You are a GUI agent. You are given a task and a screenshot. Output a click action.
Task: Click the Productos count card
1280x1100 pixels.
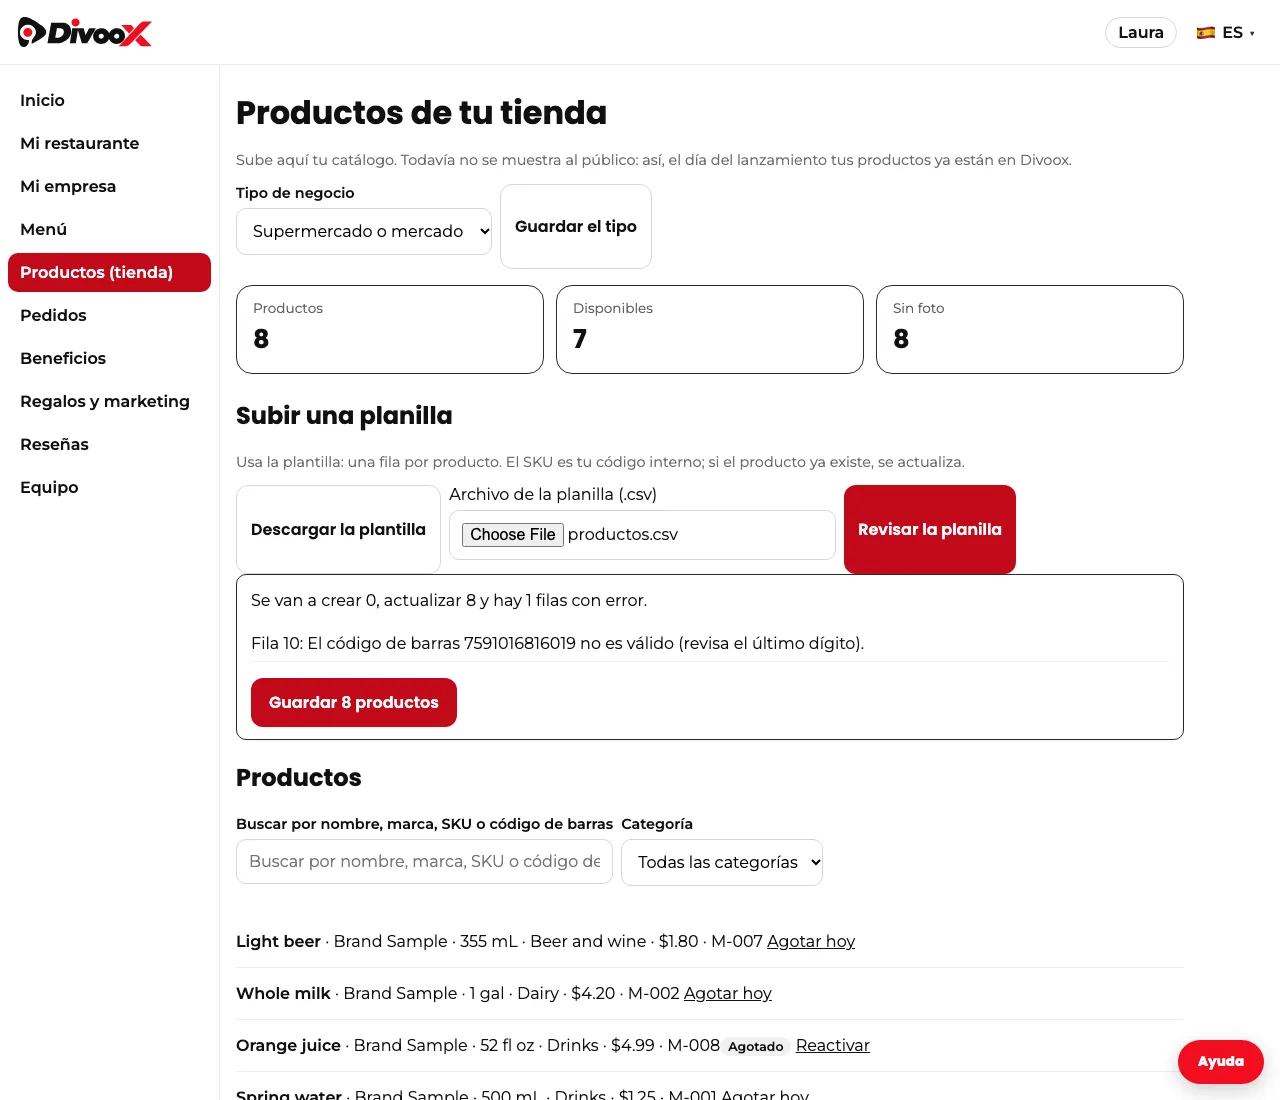[x=390, y=329]
